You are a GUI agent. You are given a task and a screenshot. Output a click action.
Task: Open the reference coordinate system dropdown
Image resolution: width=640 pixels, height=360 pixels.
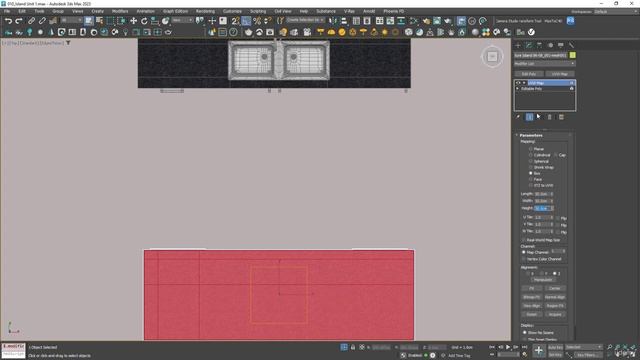pos(182,20)
